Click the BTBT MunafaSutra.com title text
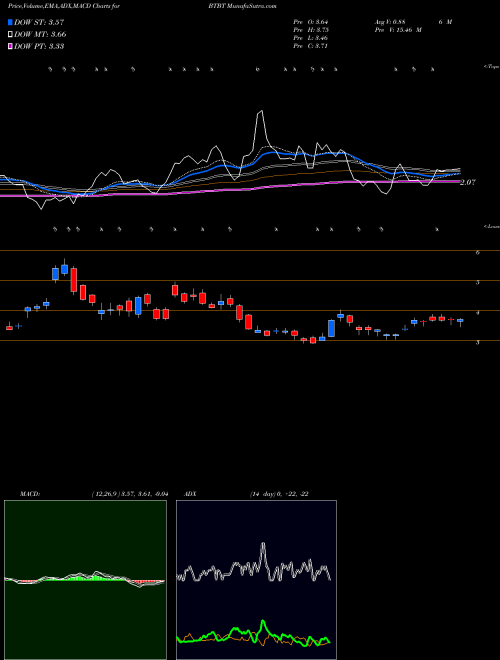This screenshot has width=500, height=660. click(242, 7)
